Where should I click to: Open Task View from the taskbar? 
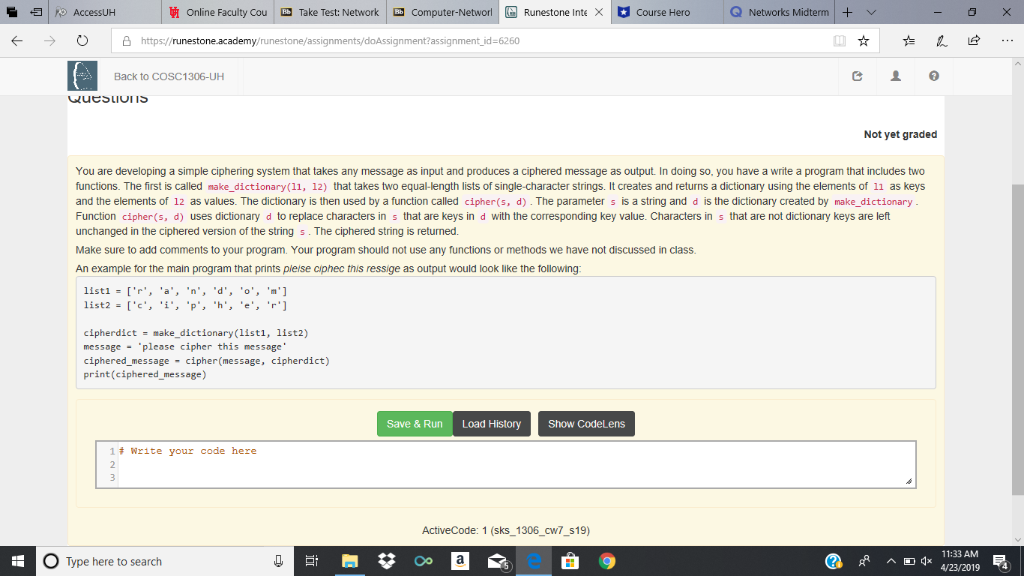pyautogui.click(x=312, y=561)
